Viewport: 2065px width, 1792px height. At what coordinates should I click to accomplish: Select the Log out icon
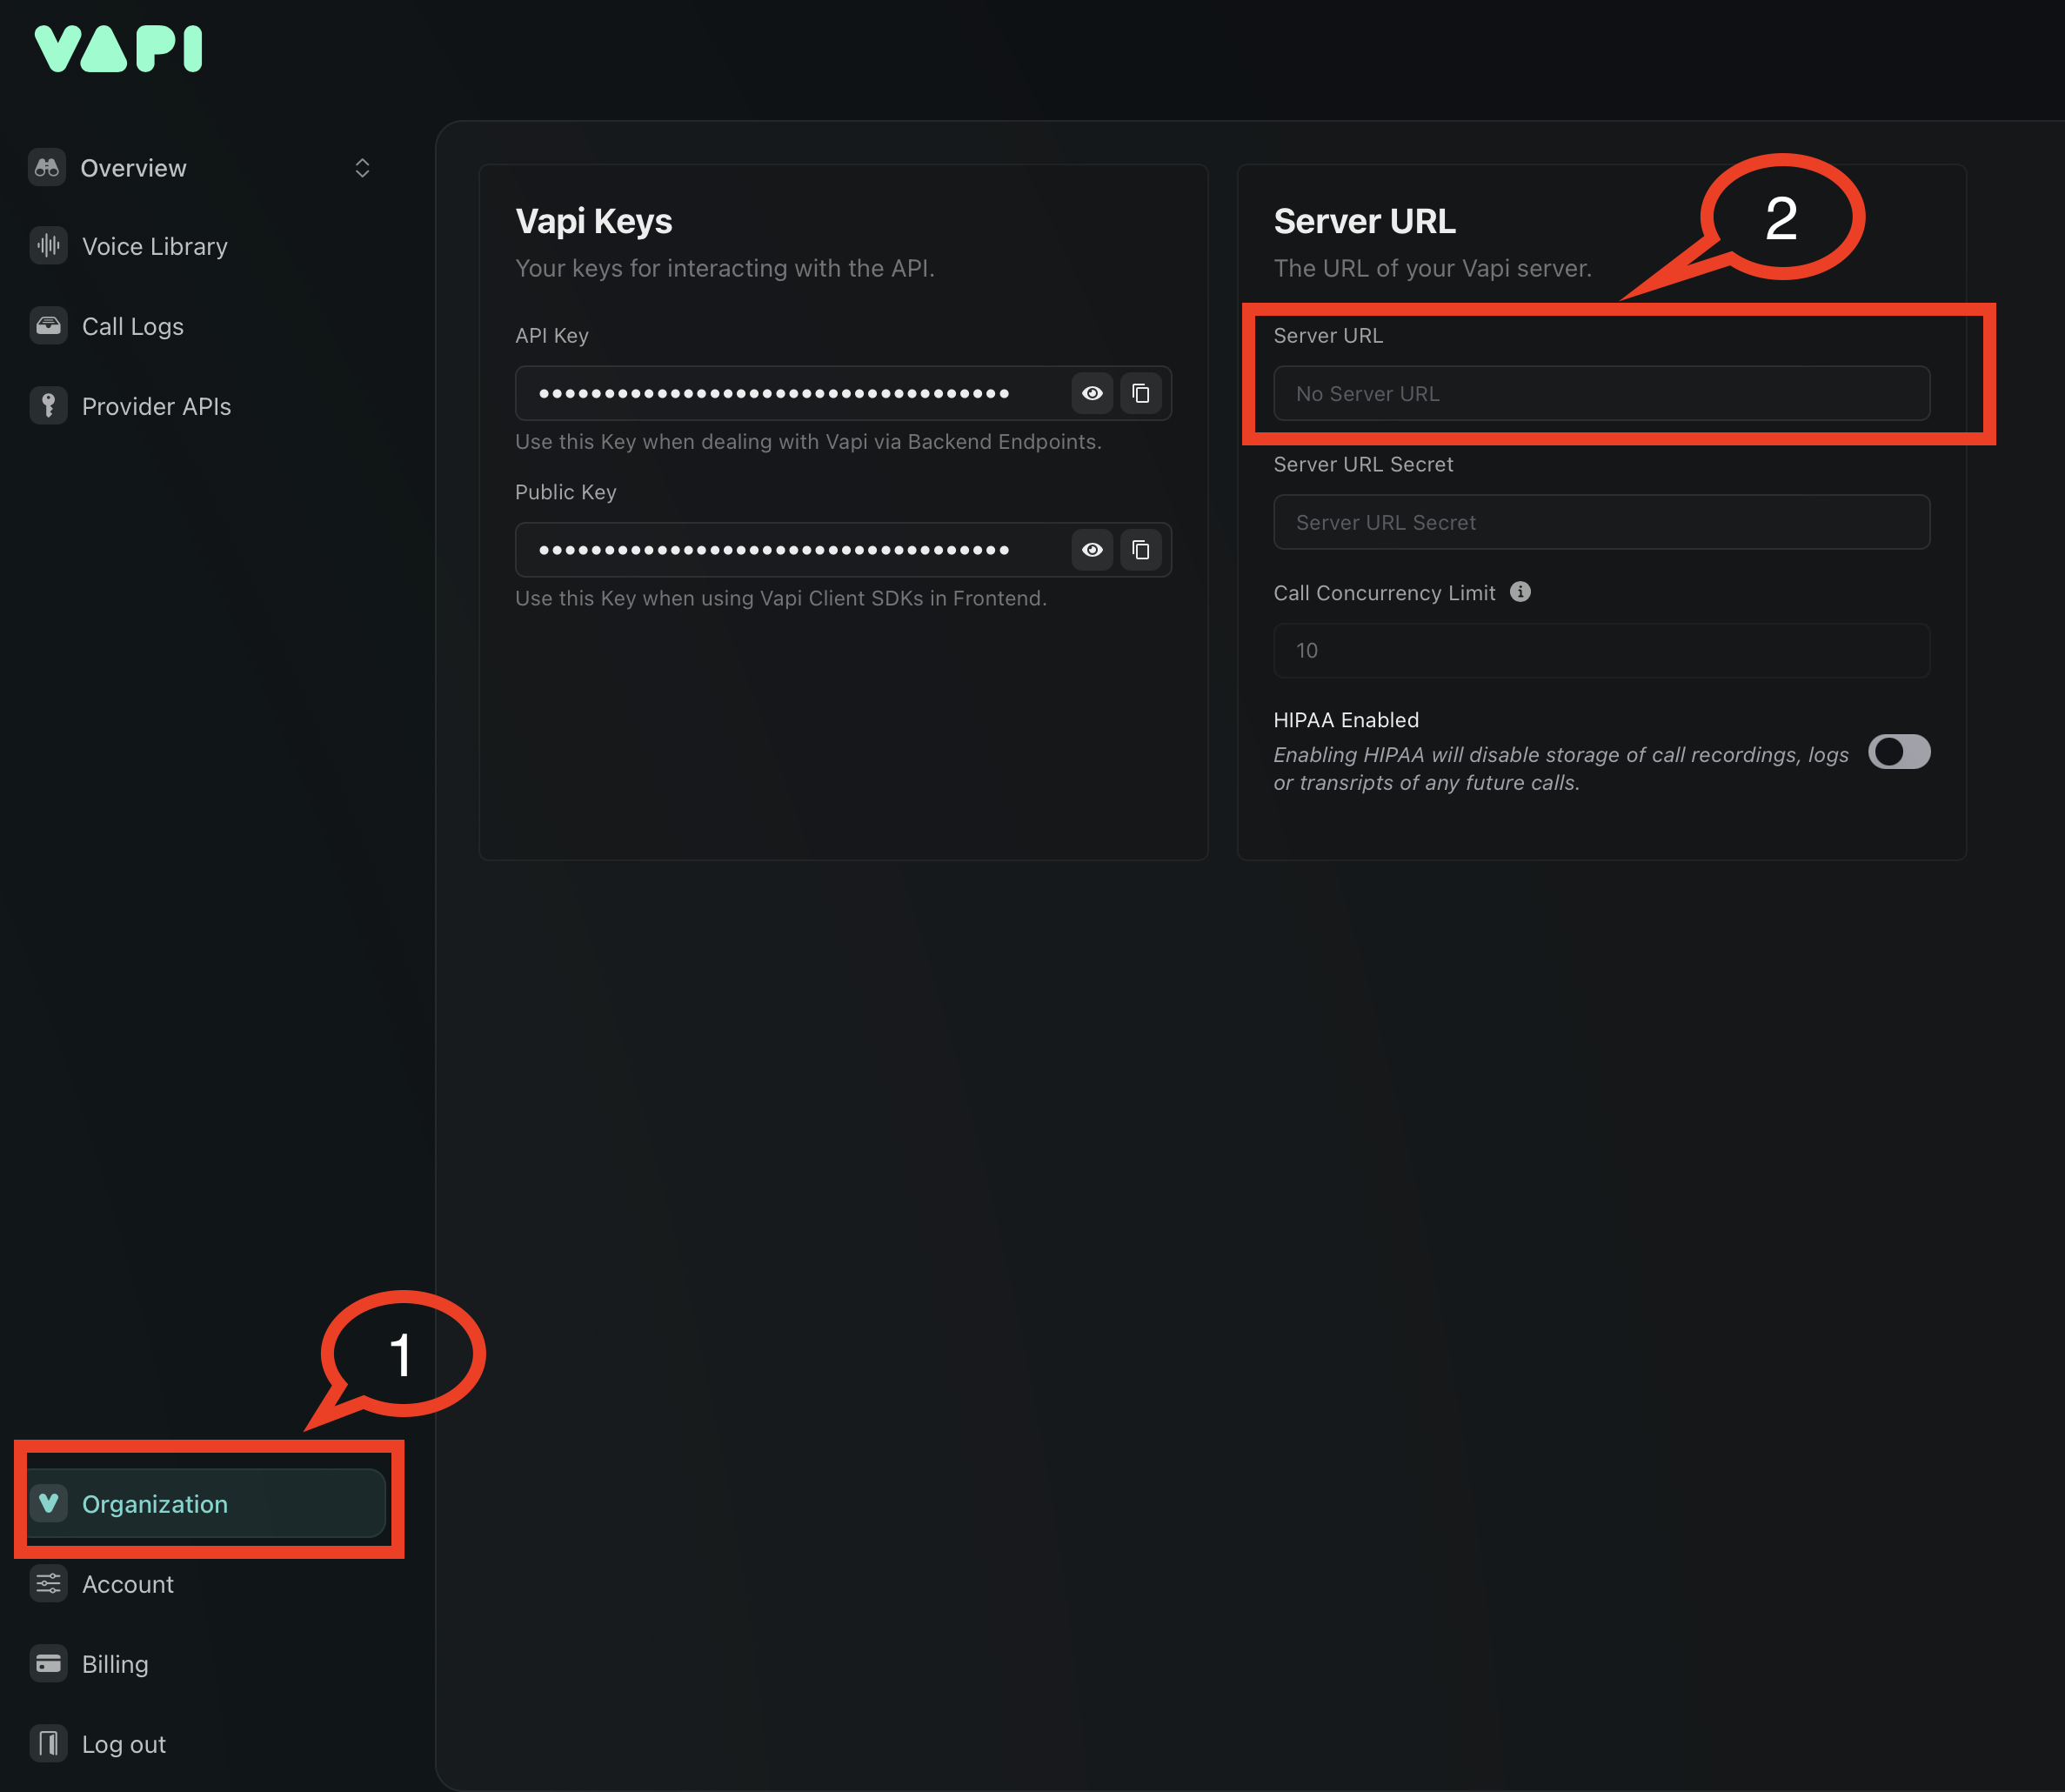pos(47,1743)
